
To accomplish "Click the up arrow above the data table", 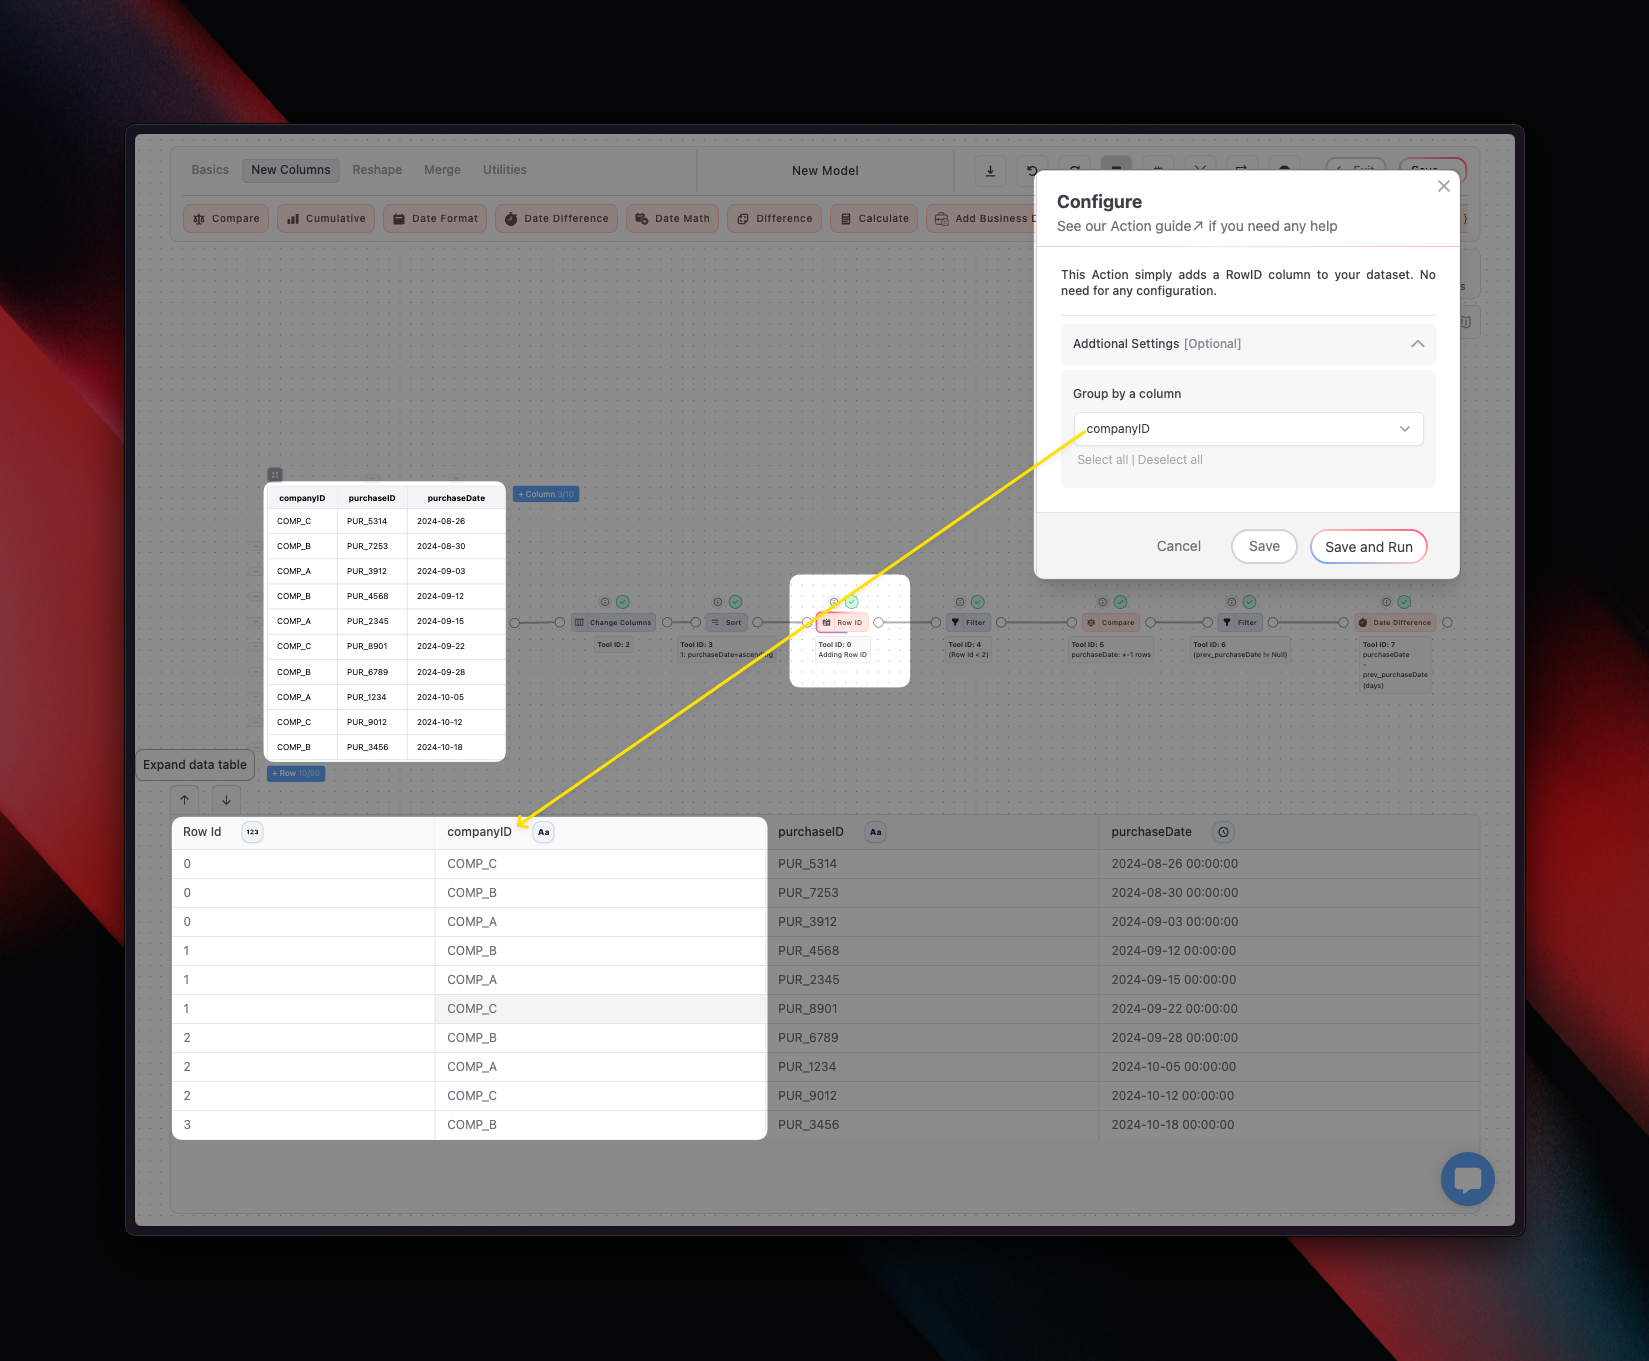I will (x=185, y=800).
